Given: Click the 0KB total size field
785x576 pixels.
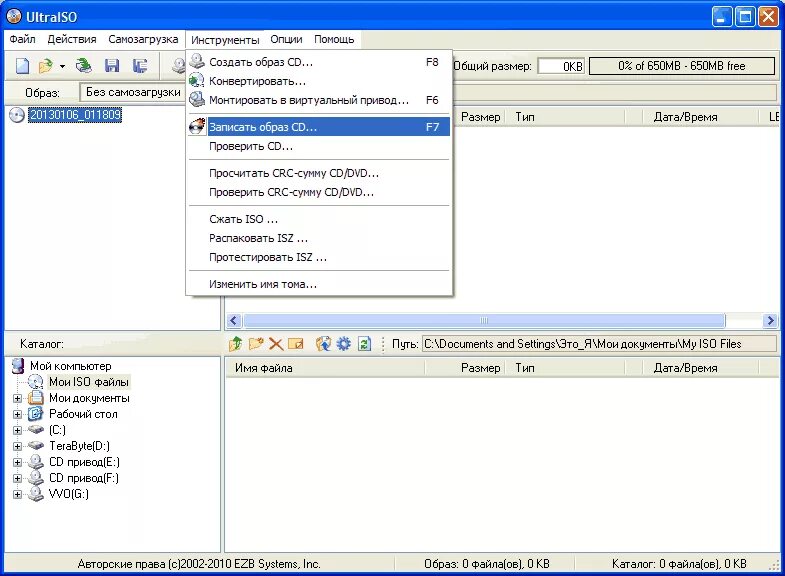Looking at the screenshot, I should click(561, 66).
